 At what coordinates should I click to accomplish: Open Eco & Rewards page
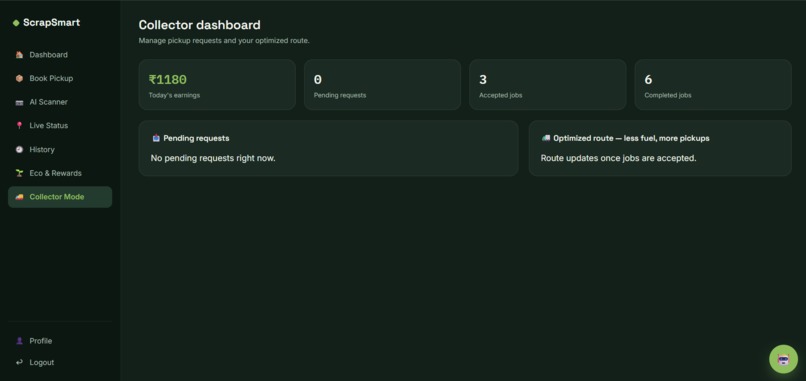pos(60,173)
